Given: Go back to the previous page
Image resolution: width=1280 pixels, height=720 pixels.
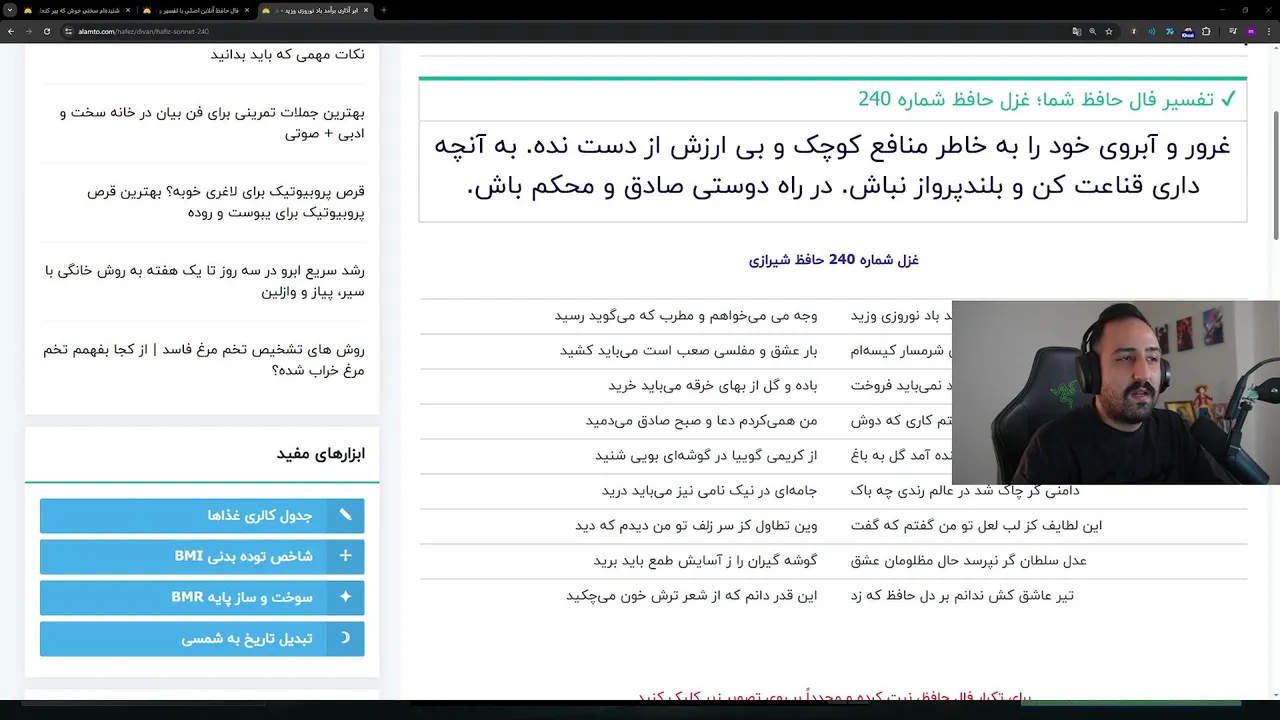Looking at the screenshot, I should point(11,31).
